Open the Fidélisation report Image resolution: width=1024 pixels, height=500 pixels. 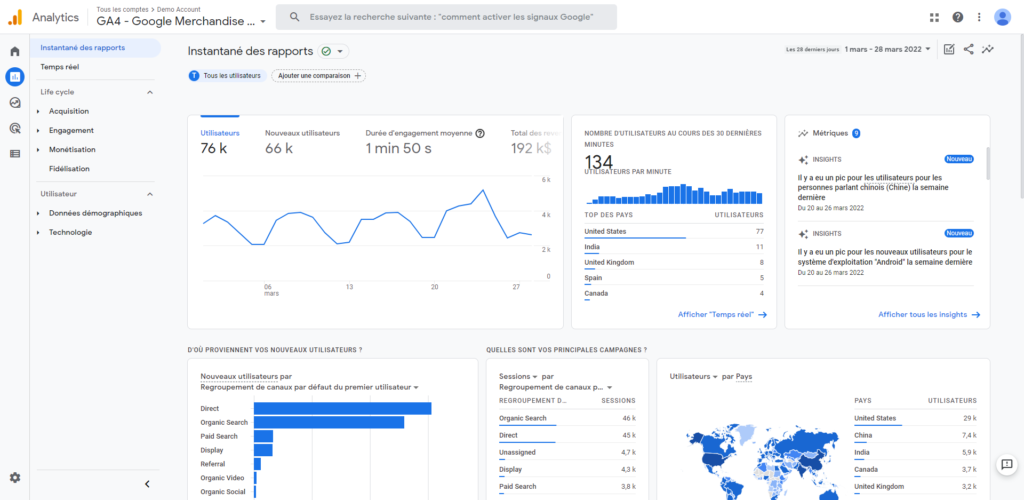[x=69, y=168]
